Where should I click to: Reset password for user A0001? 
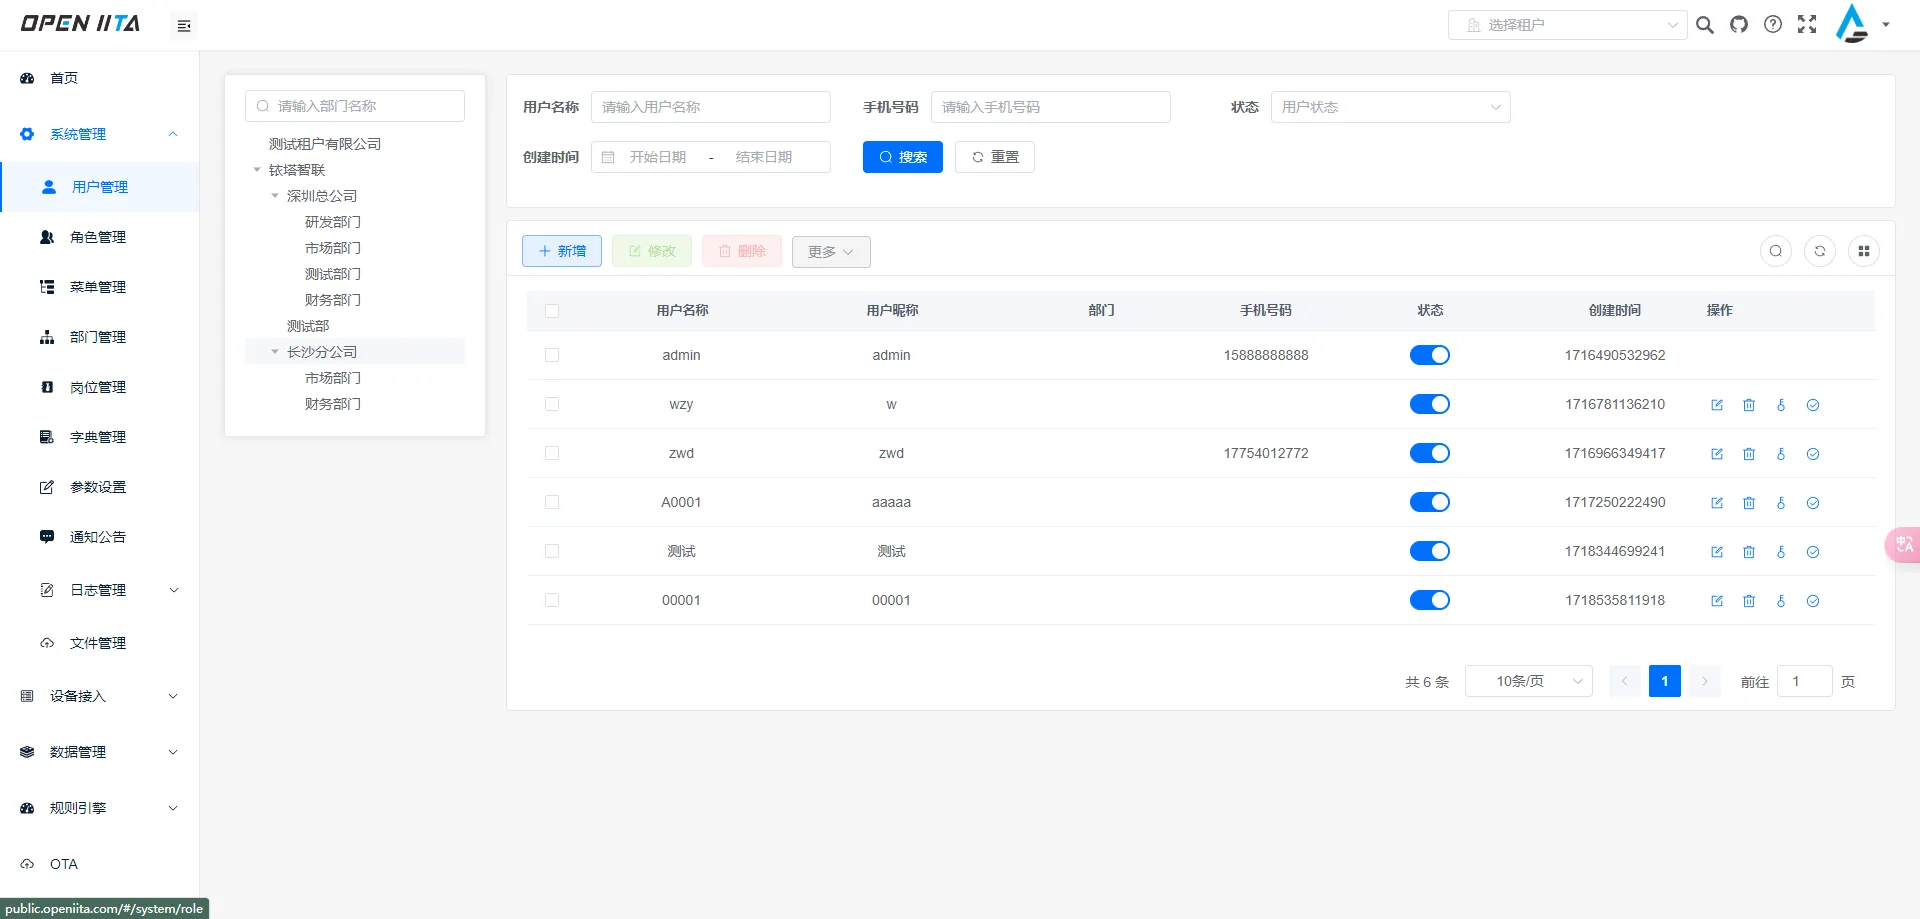point(1781,503)
